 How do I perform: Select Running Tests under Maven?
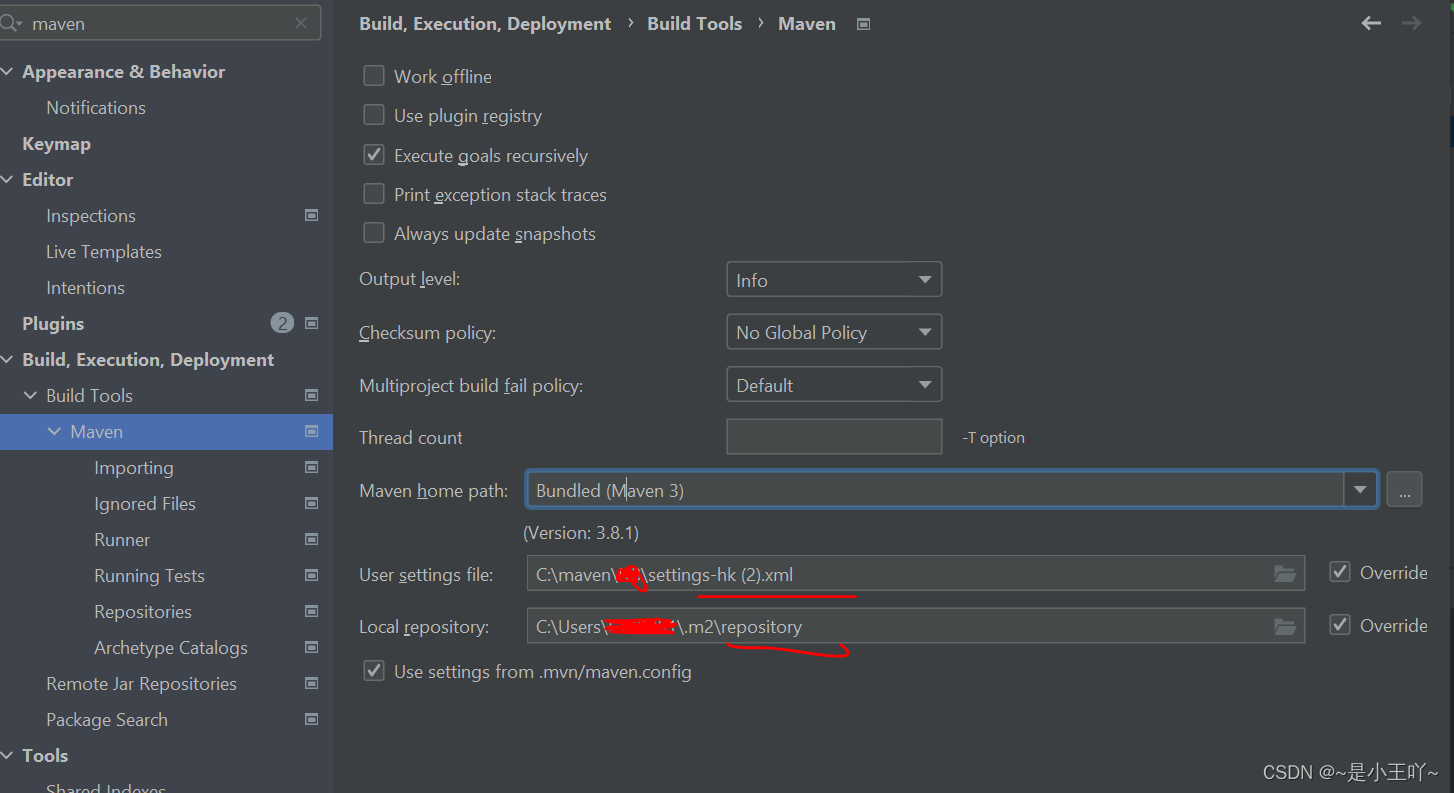click(x=149, y=575)
